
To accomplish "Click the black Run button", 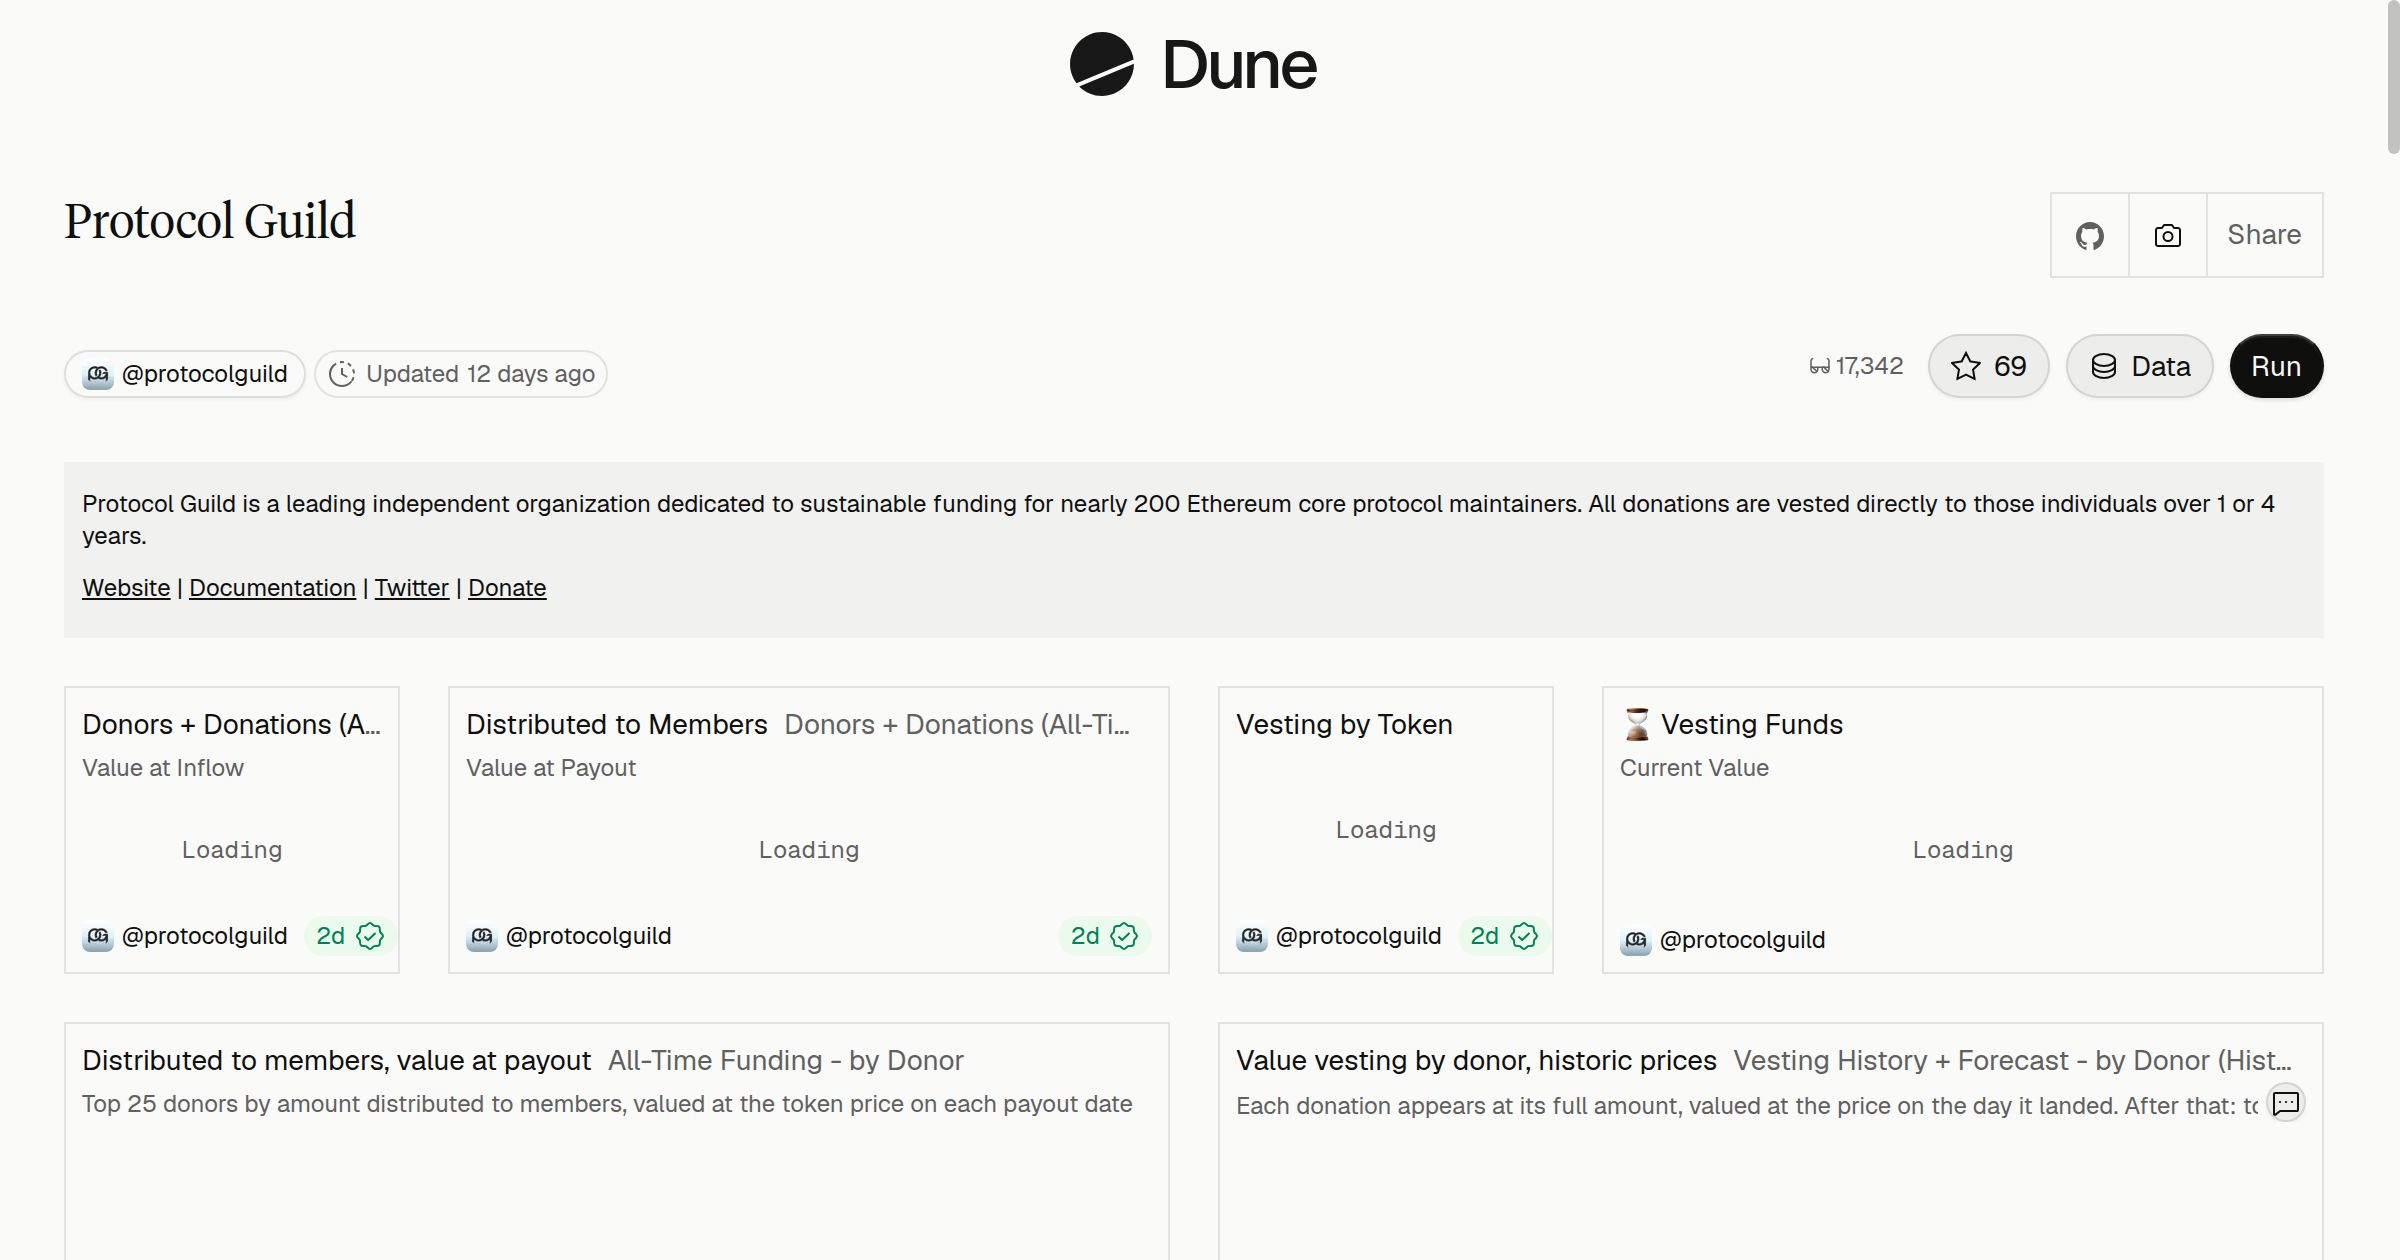I will click(x=2276, y=366).
